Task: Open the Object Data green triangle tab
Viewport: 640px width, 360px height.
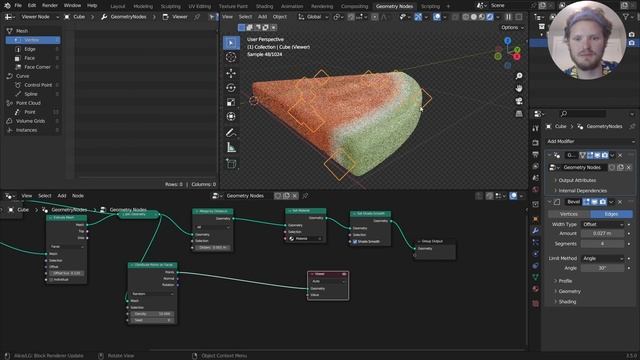Action: (536, 277)
